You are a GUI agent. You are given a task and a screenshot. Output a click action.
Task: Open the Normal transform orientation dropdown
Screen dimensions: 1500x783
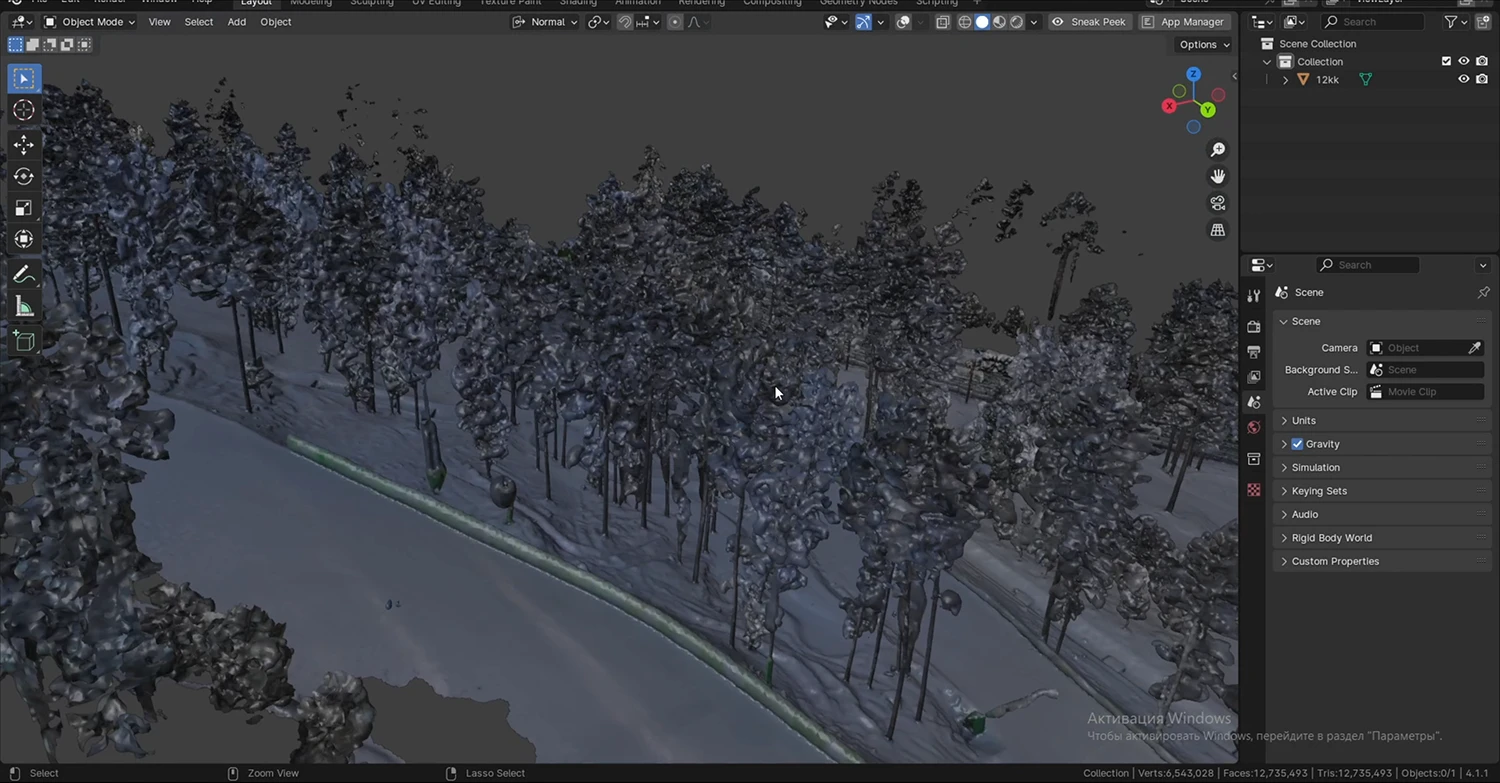pos(545,22)
